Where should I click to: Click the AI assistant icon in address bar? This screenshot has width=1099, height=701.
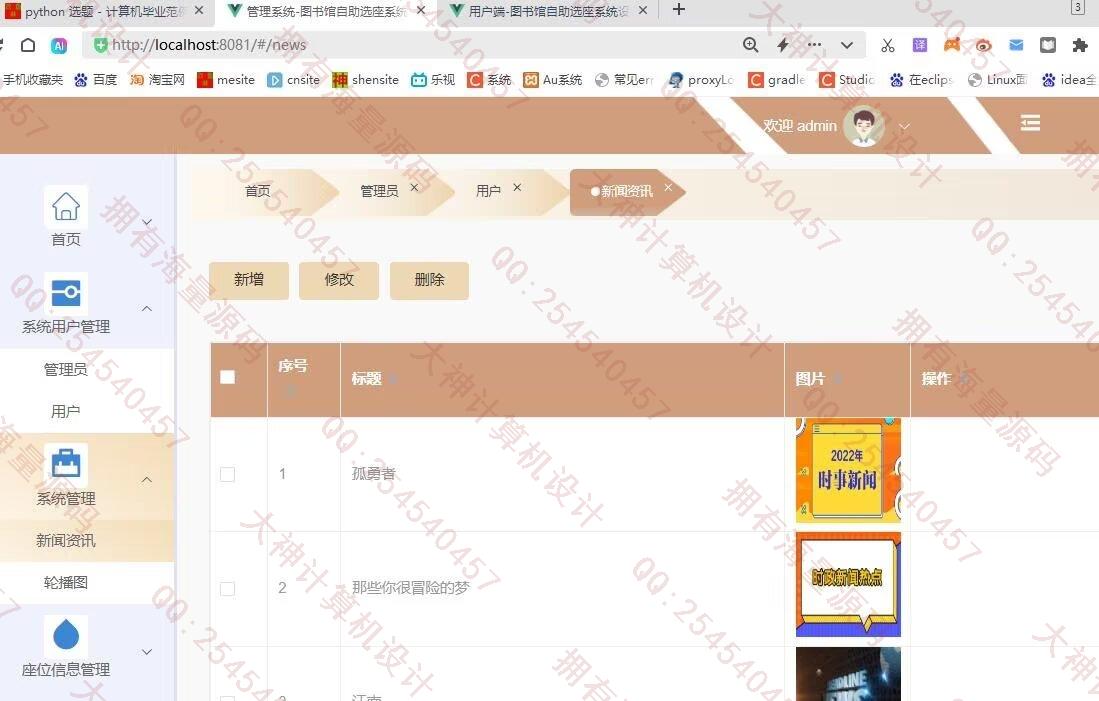click(59, 46)
